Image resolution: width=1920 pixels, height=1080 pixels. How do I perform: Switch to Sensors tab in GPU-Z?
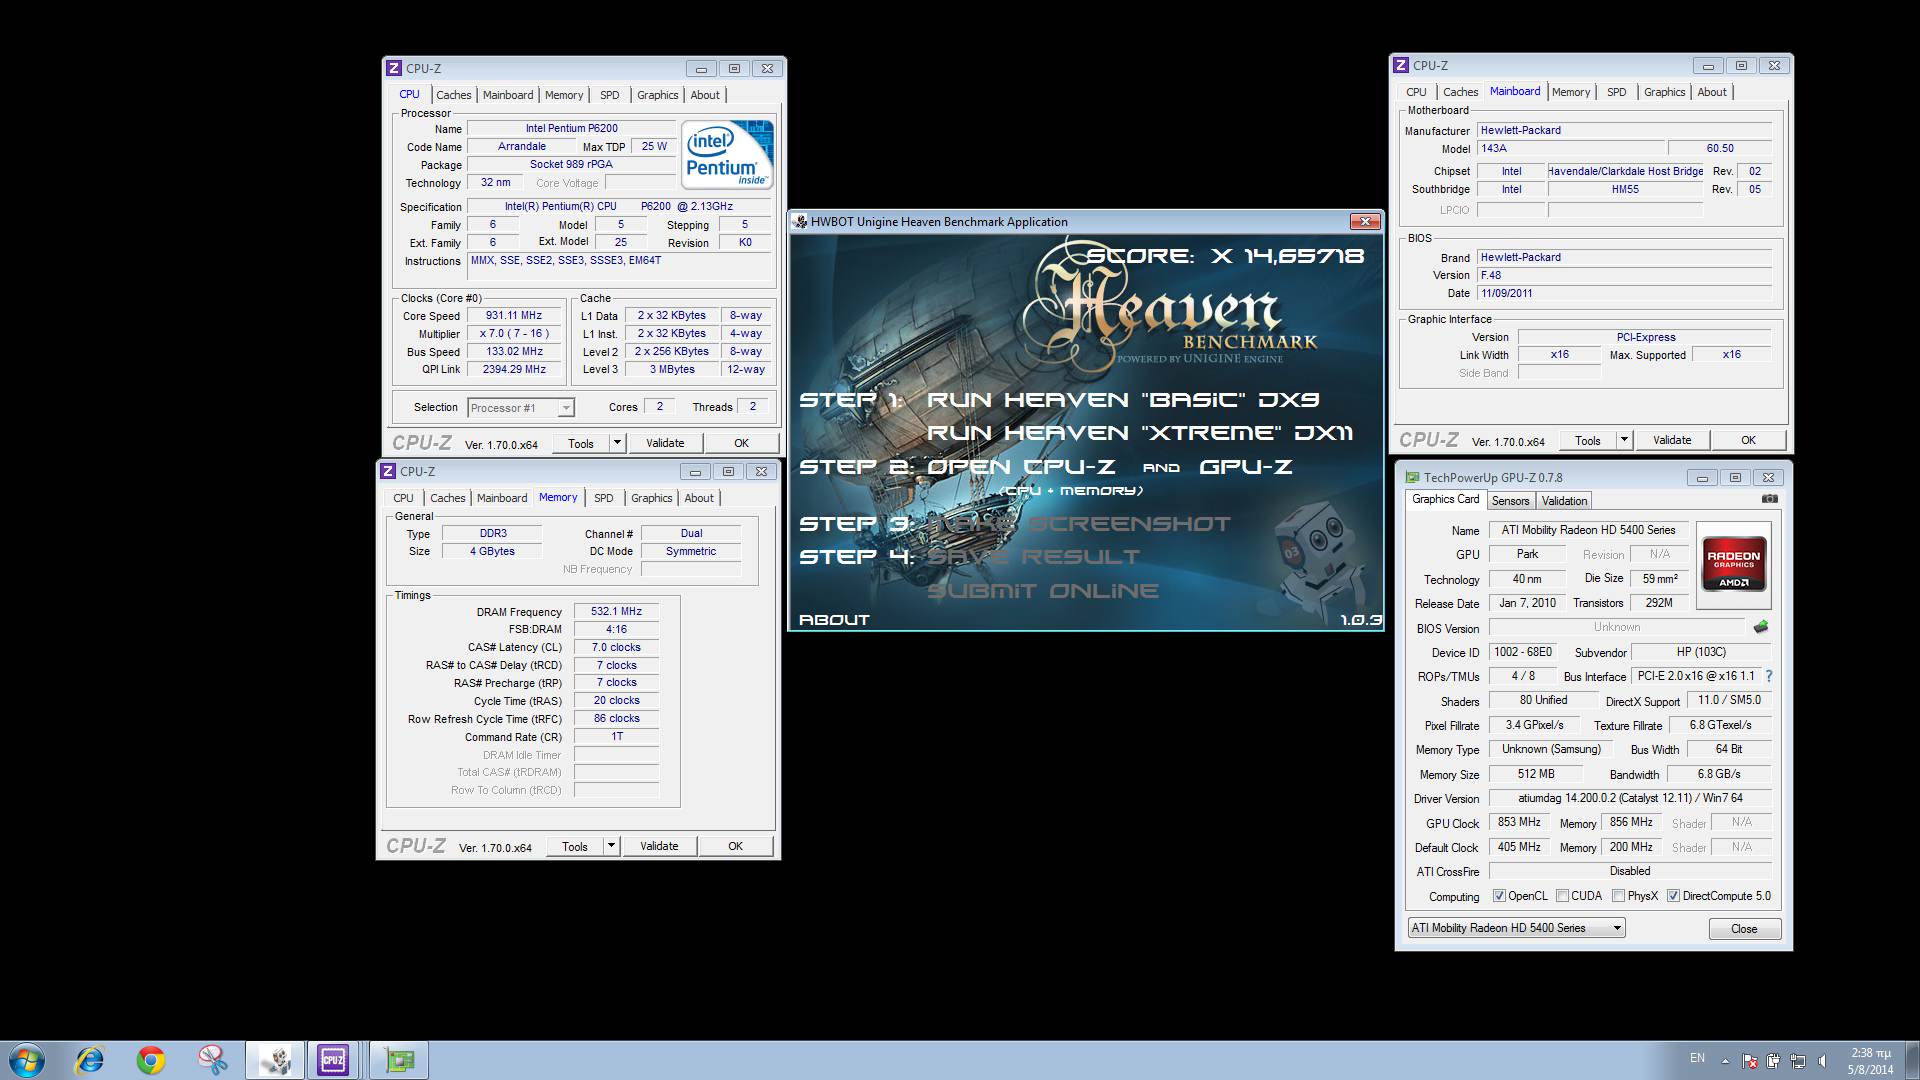pos(1510,501)
